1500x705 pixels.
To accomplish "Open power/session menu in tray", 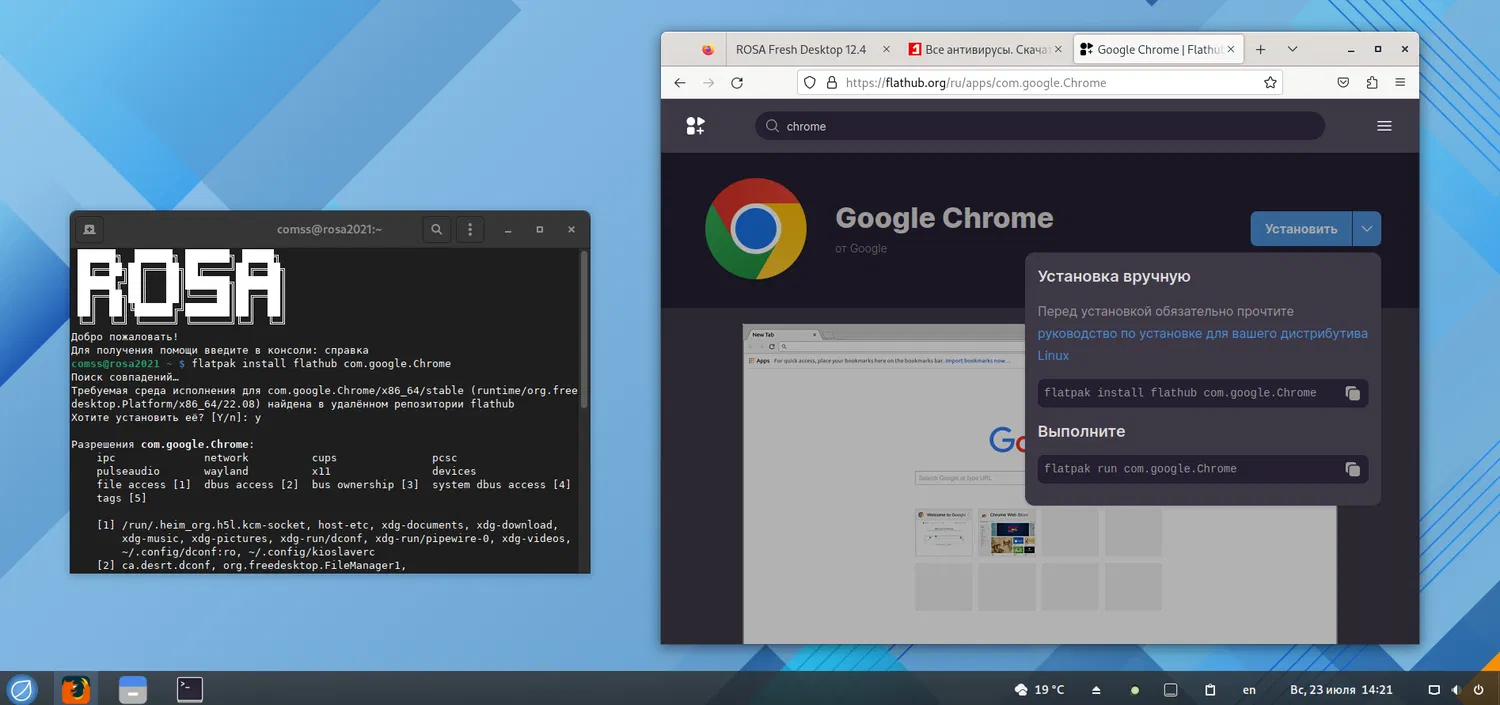I will pos(1479,690).
